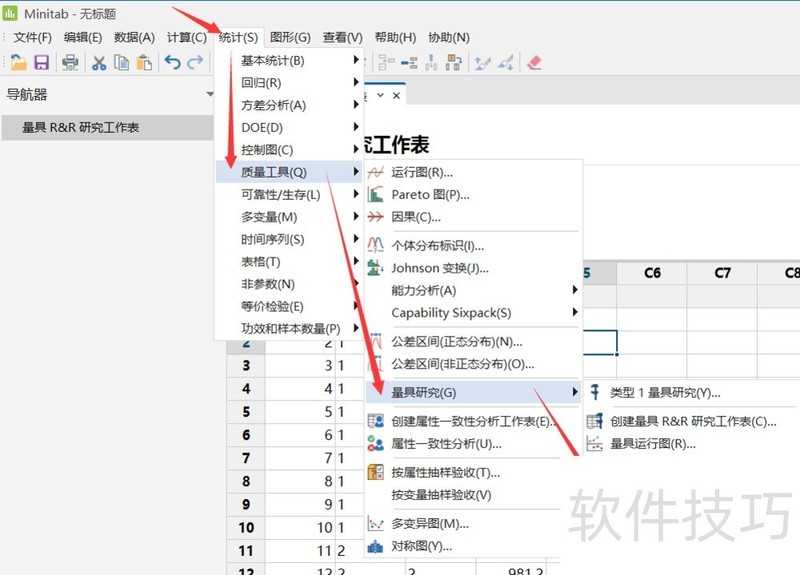Select 量具 R&R 研究工作表 in navigator
The width and height of the screenshot is (800, 575).
tap(80, 127)
